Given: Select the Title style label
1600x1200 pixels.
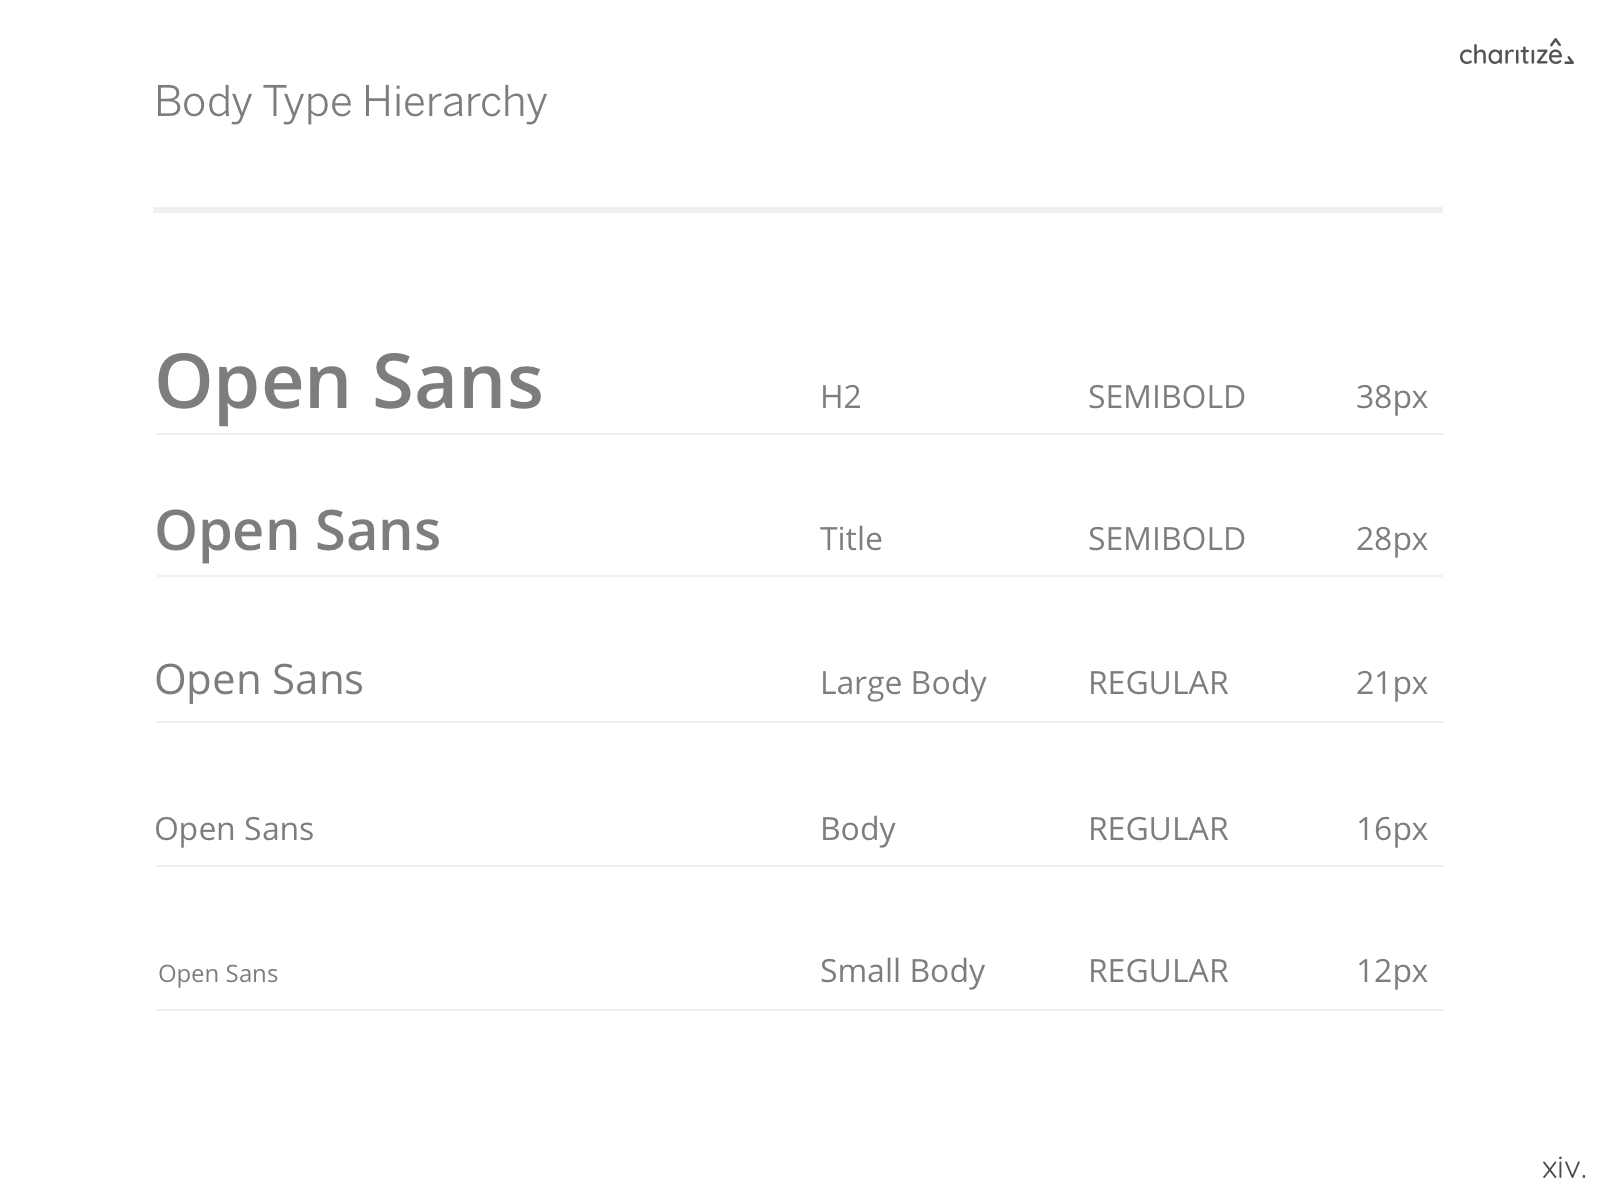Looking at the screenshot, I should (851, 539).
